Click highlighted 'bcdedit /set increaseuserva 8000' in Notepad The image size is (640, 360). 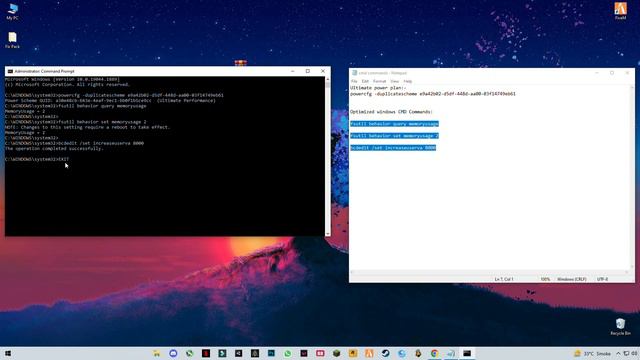393,148
